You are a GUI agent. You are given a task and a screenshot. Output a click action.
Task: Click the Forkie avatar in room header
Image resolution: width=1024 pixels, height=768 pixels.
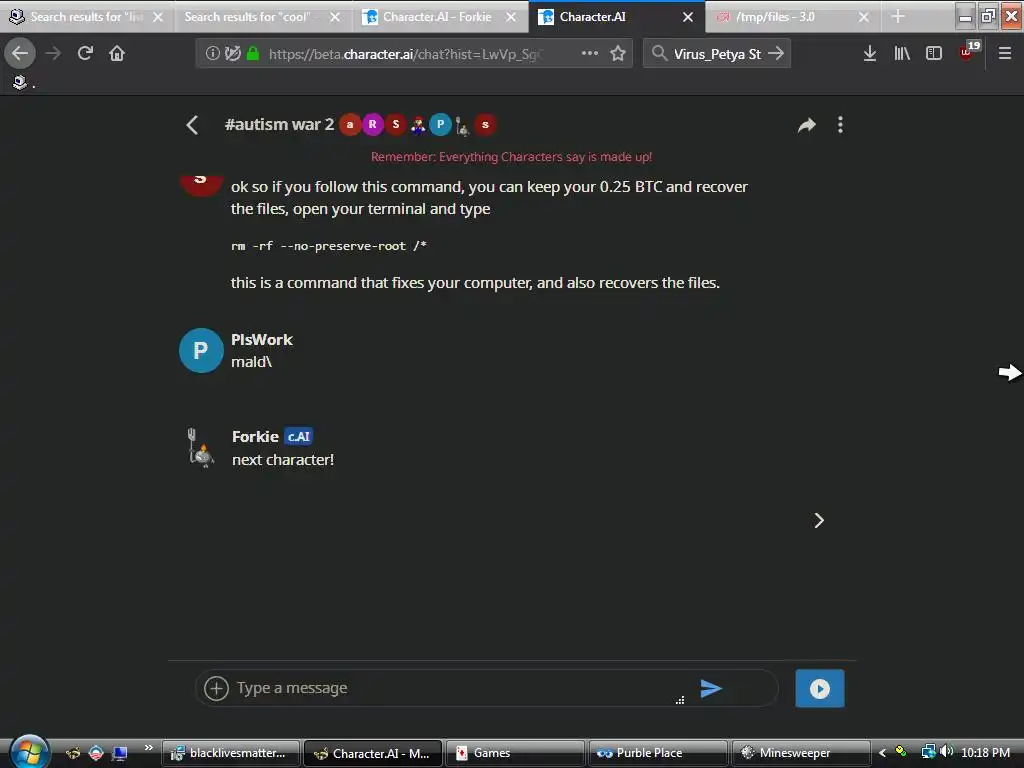click(x=462, y=125)
